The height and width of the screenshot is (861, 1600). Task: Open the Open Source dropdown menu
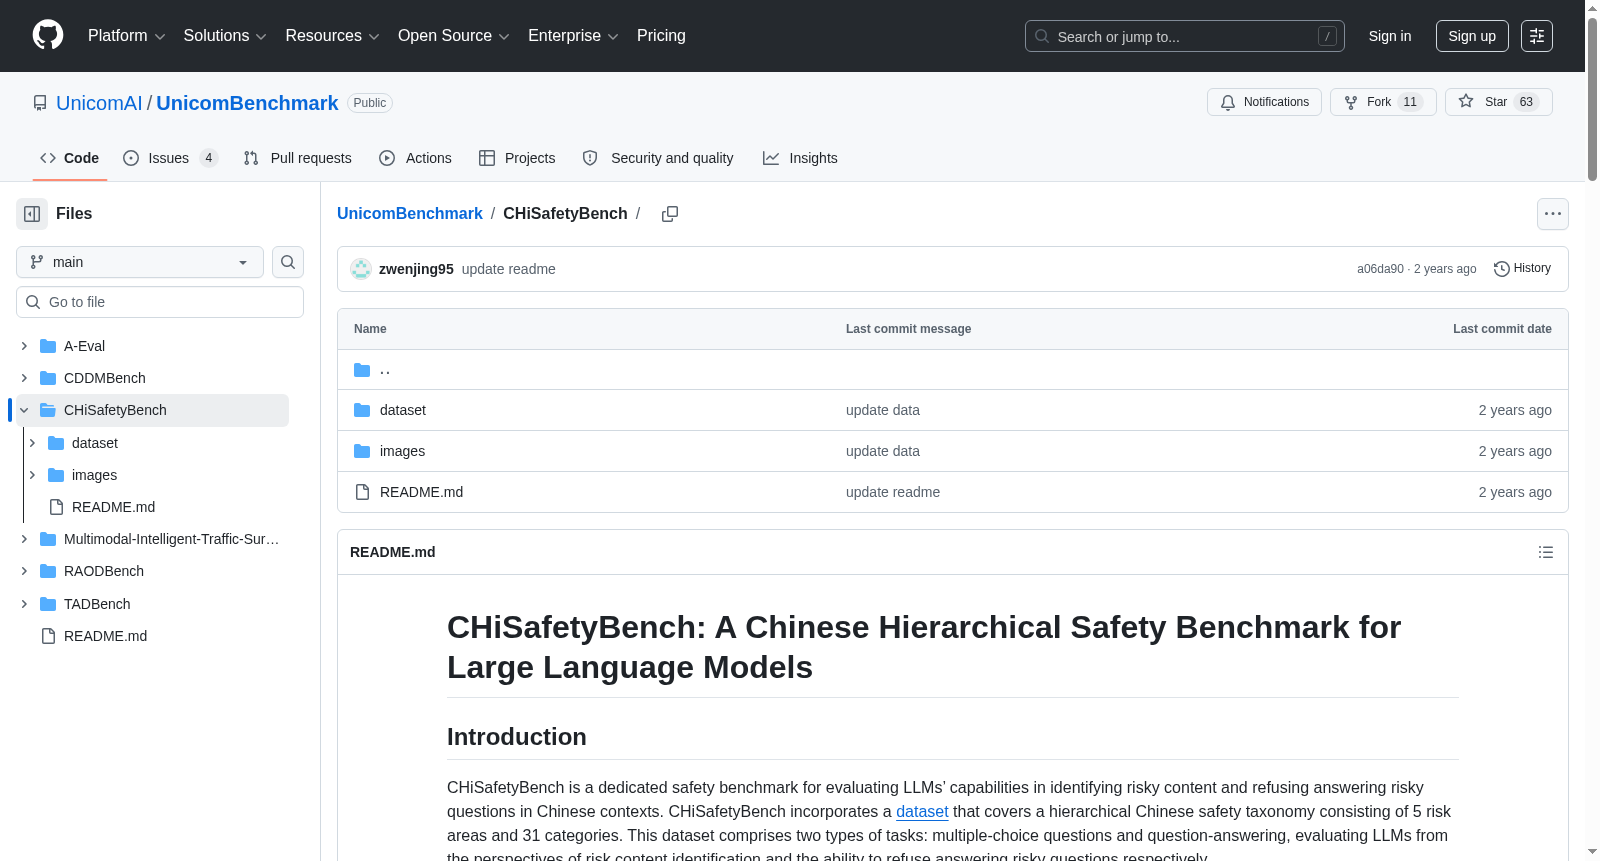pos(454,36)
